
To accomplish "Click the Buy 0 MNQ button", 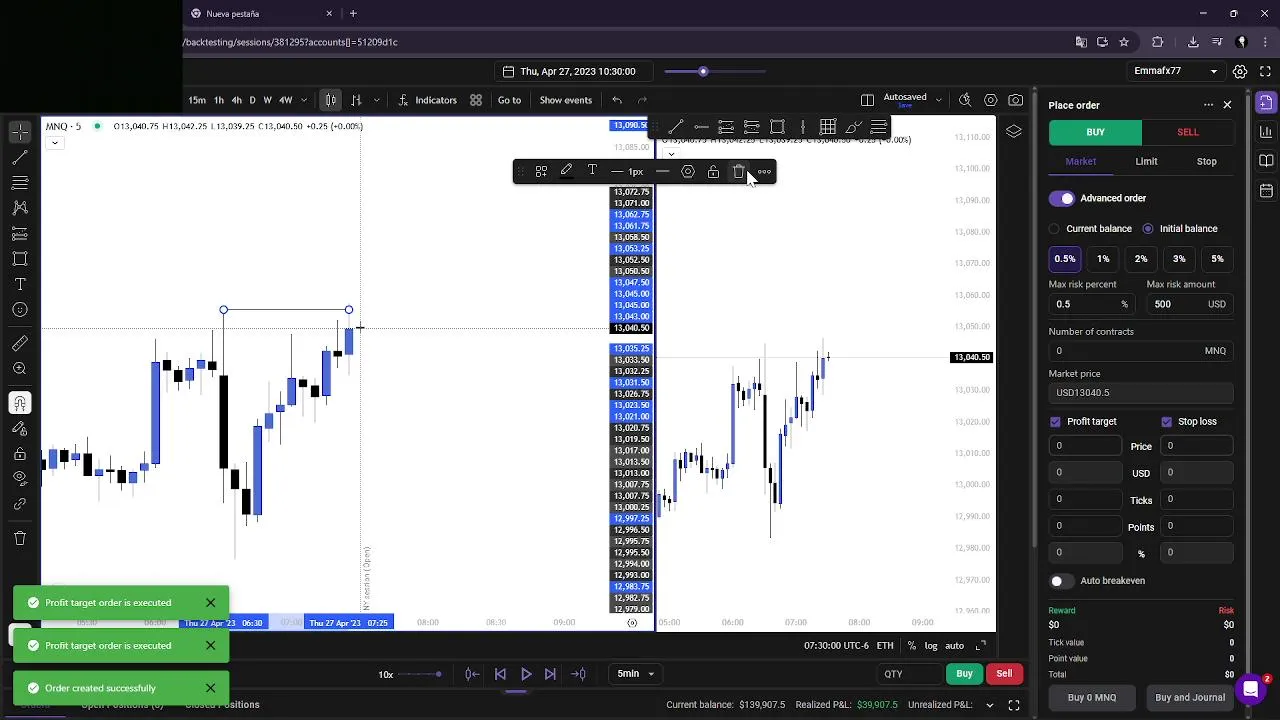I will click(1092, 698).
